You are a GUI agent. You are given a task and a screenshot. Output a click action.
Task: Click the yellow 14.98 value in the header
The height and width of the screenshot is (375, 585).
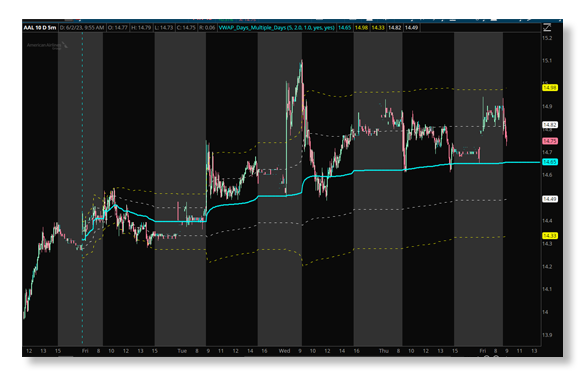(361, 28)
